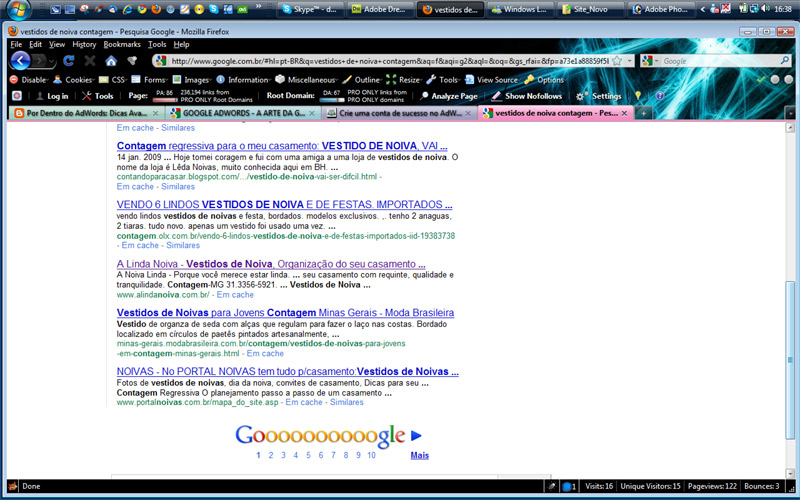Open the Forms dropdown menu

tap(150, 80)
